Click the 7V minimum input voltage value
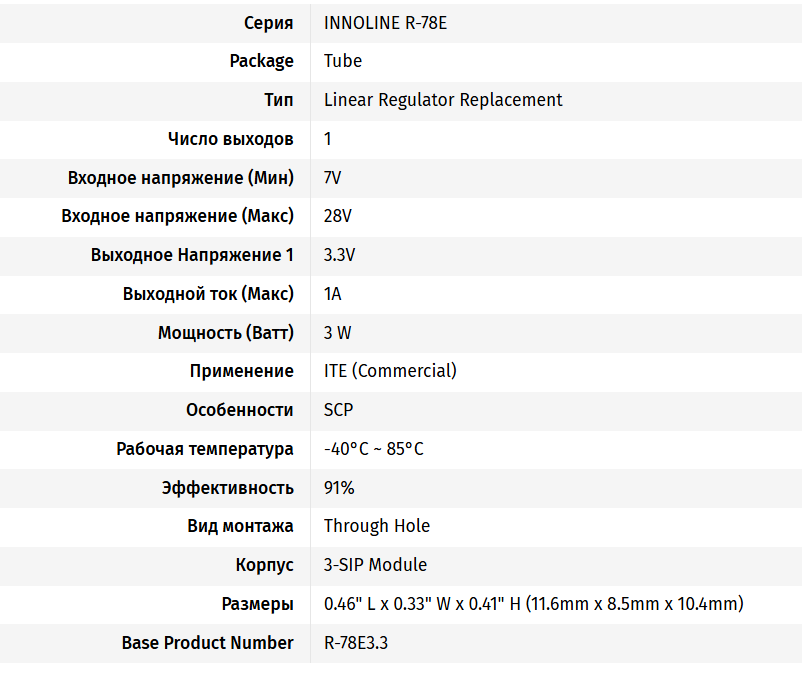Screen dimensions: 802x673 tap(333, 178)
